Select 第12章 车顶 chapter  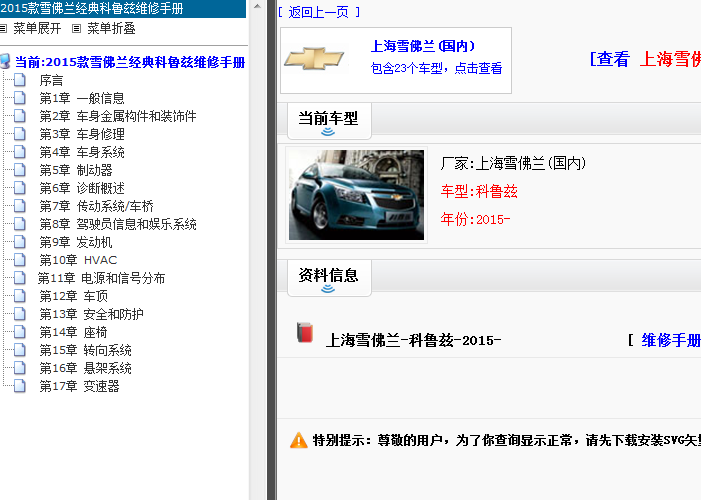(73, 296)
